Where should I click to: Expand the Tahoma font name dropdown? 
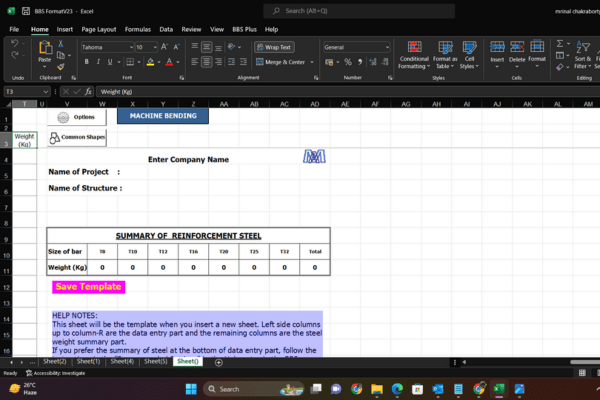coord(131,47)
